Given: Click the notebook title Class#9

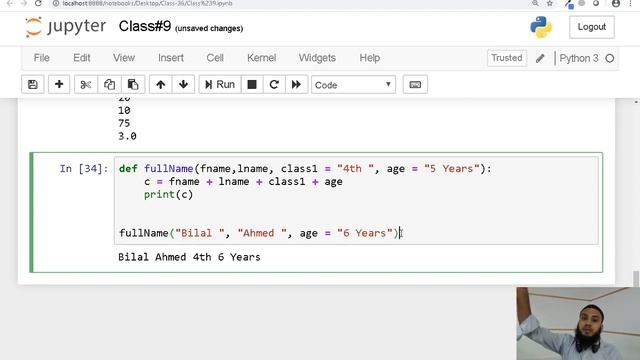Looking at the screenshot, I should [145, 27].
